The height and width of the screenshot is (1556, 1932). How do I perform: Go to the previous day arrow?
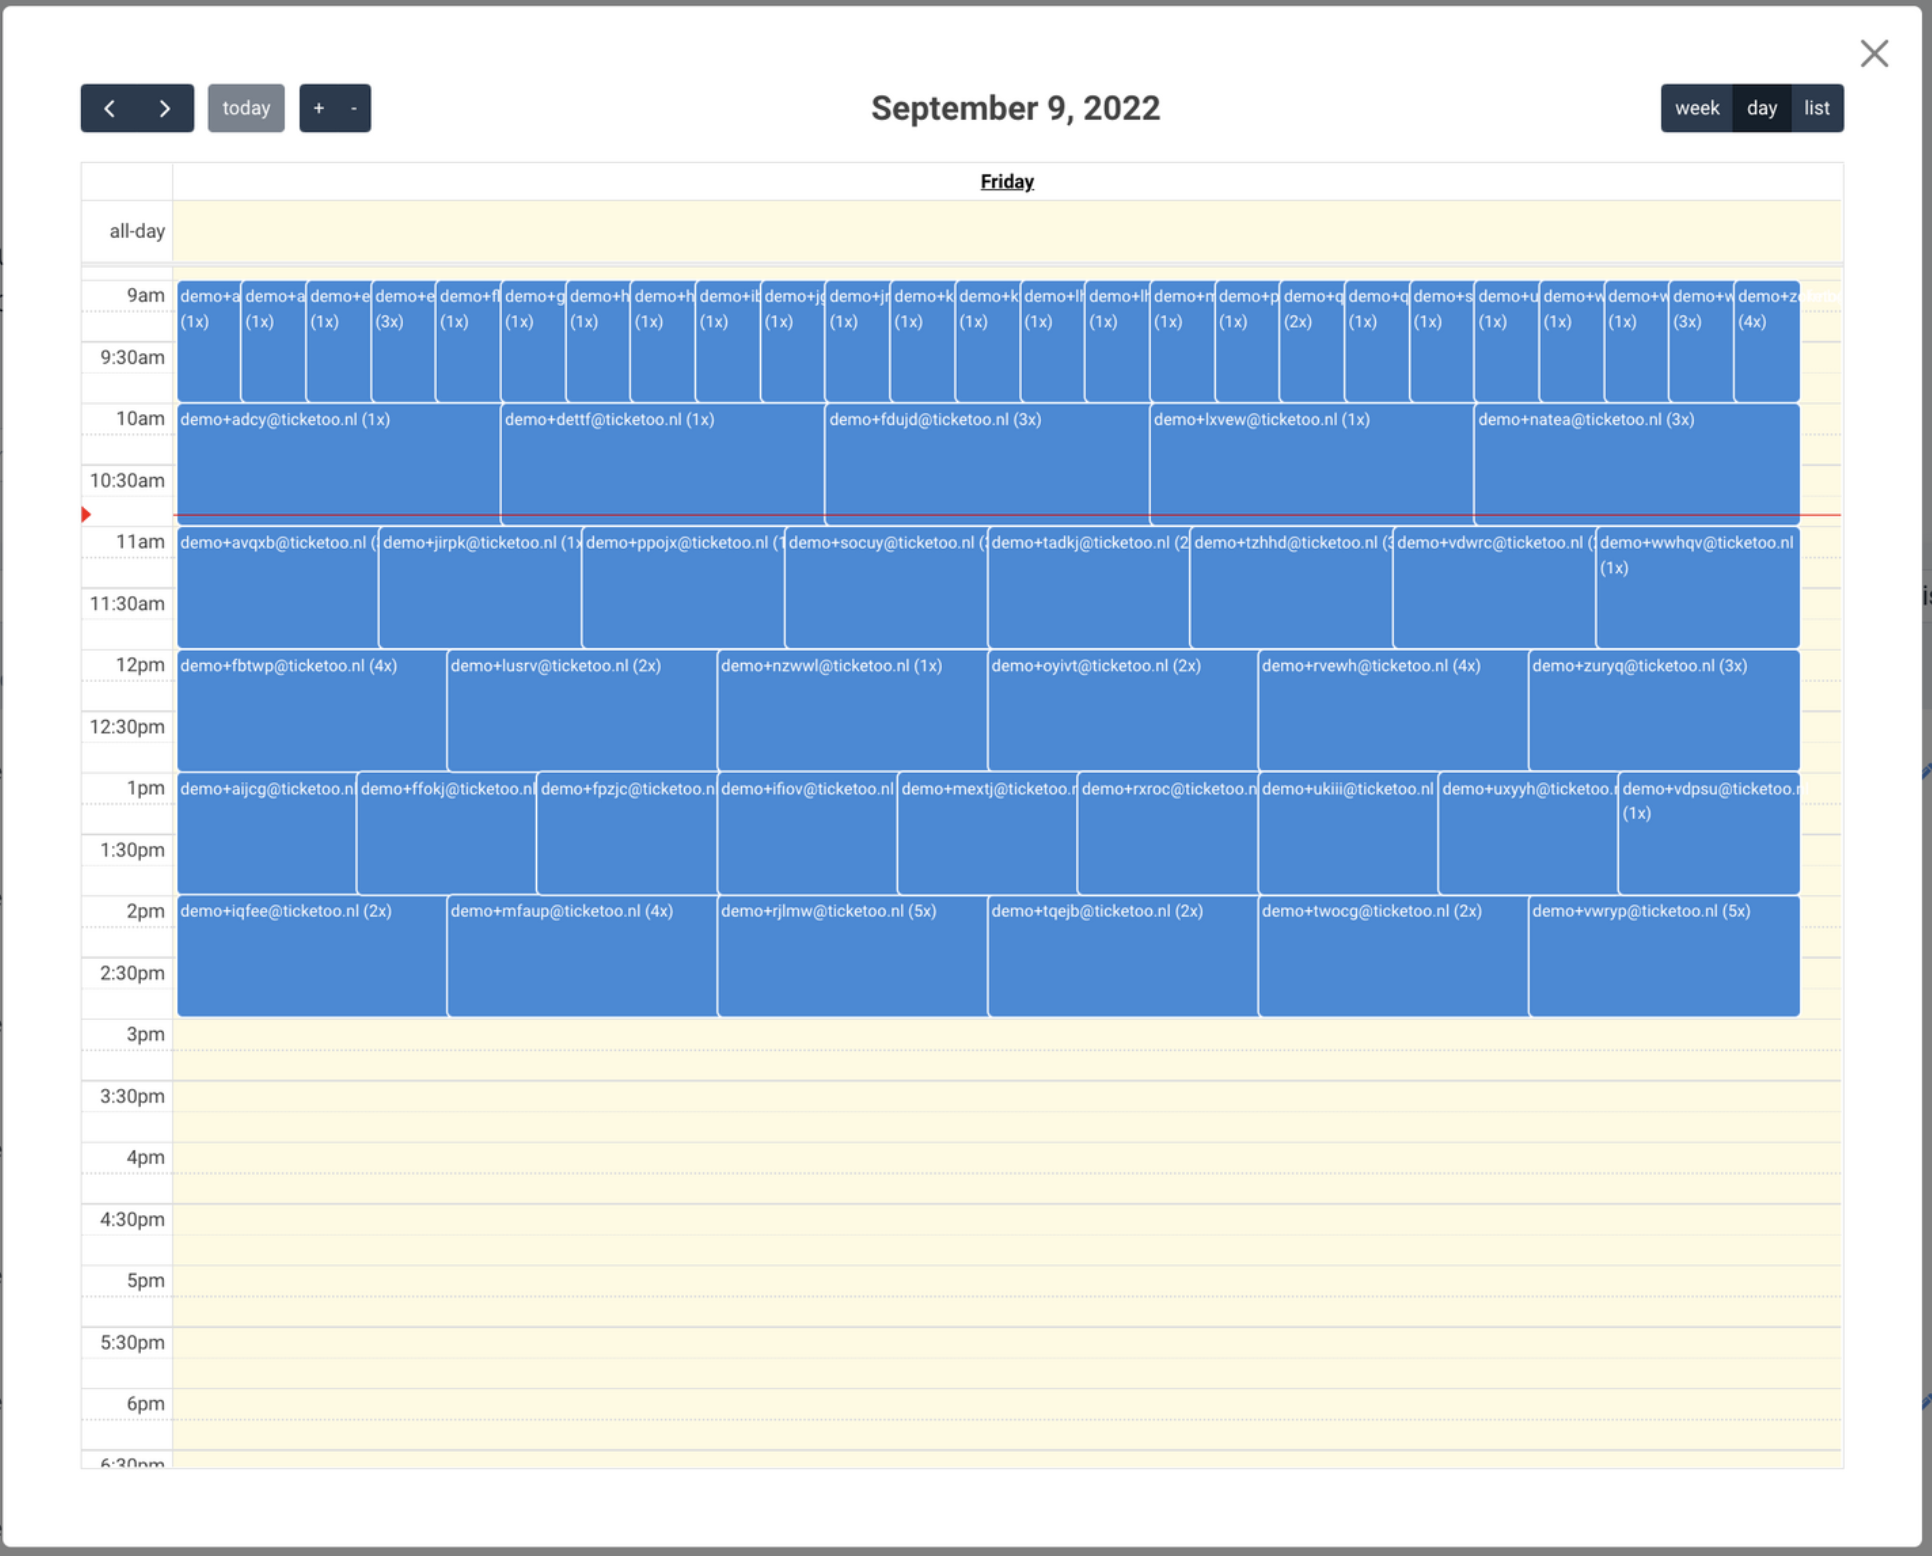tap(109, 108)
